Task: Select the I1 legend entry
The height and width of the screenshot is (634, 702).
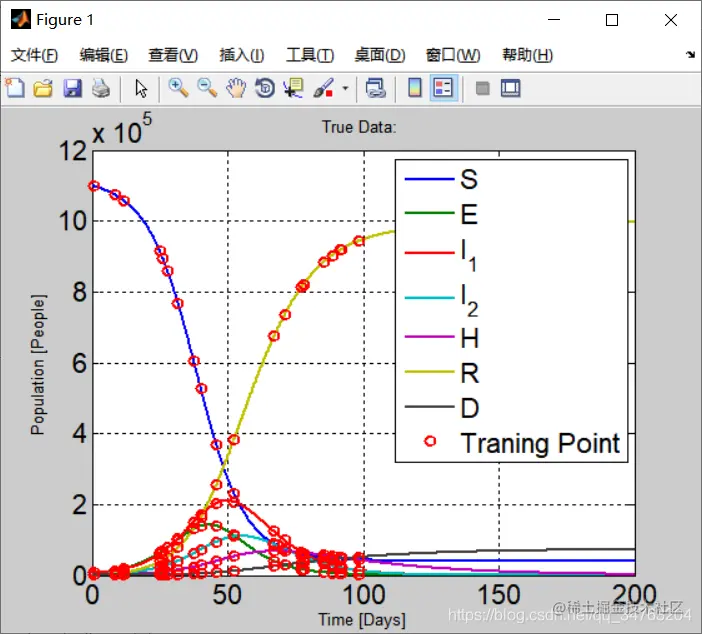Action: click(x=441, y=254)
